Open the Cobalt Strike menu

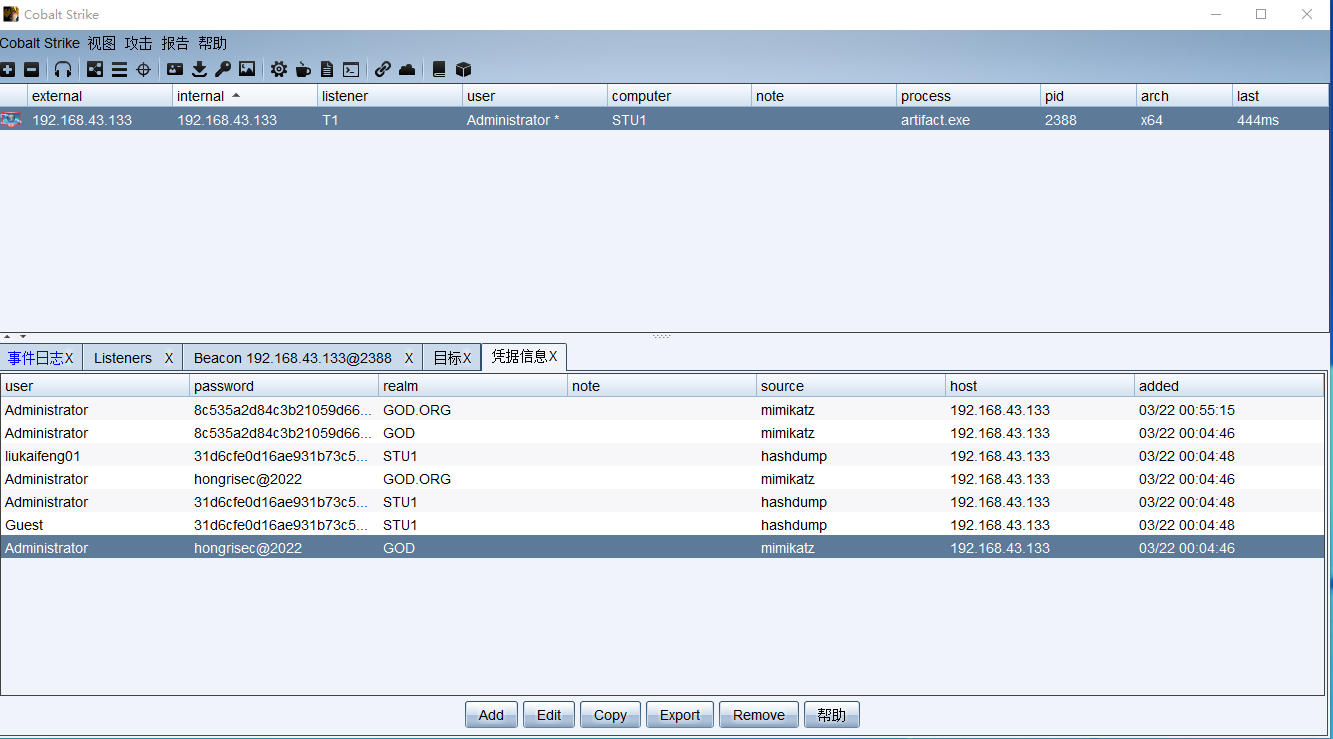point(40,43)
